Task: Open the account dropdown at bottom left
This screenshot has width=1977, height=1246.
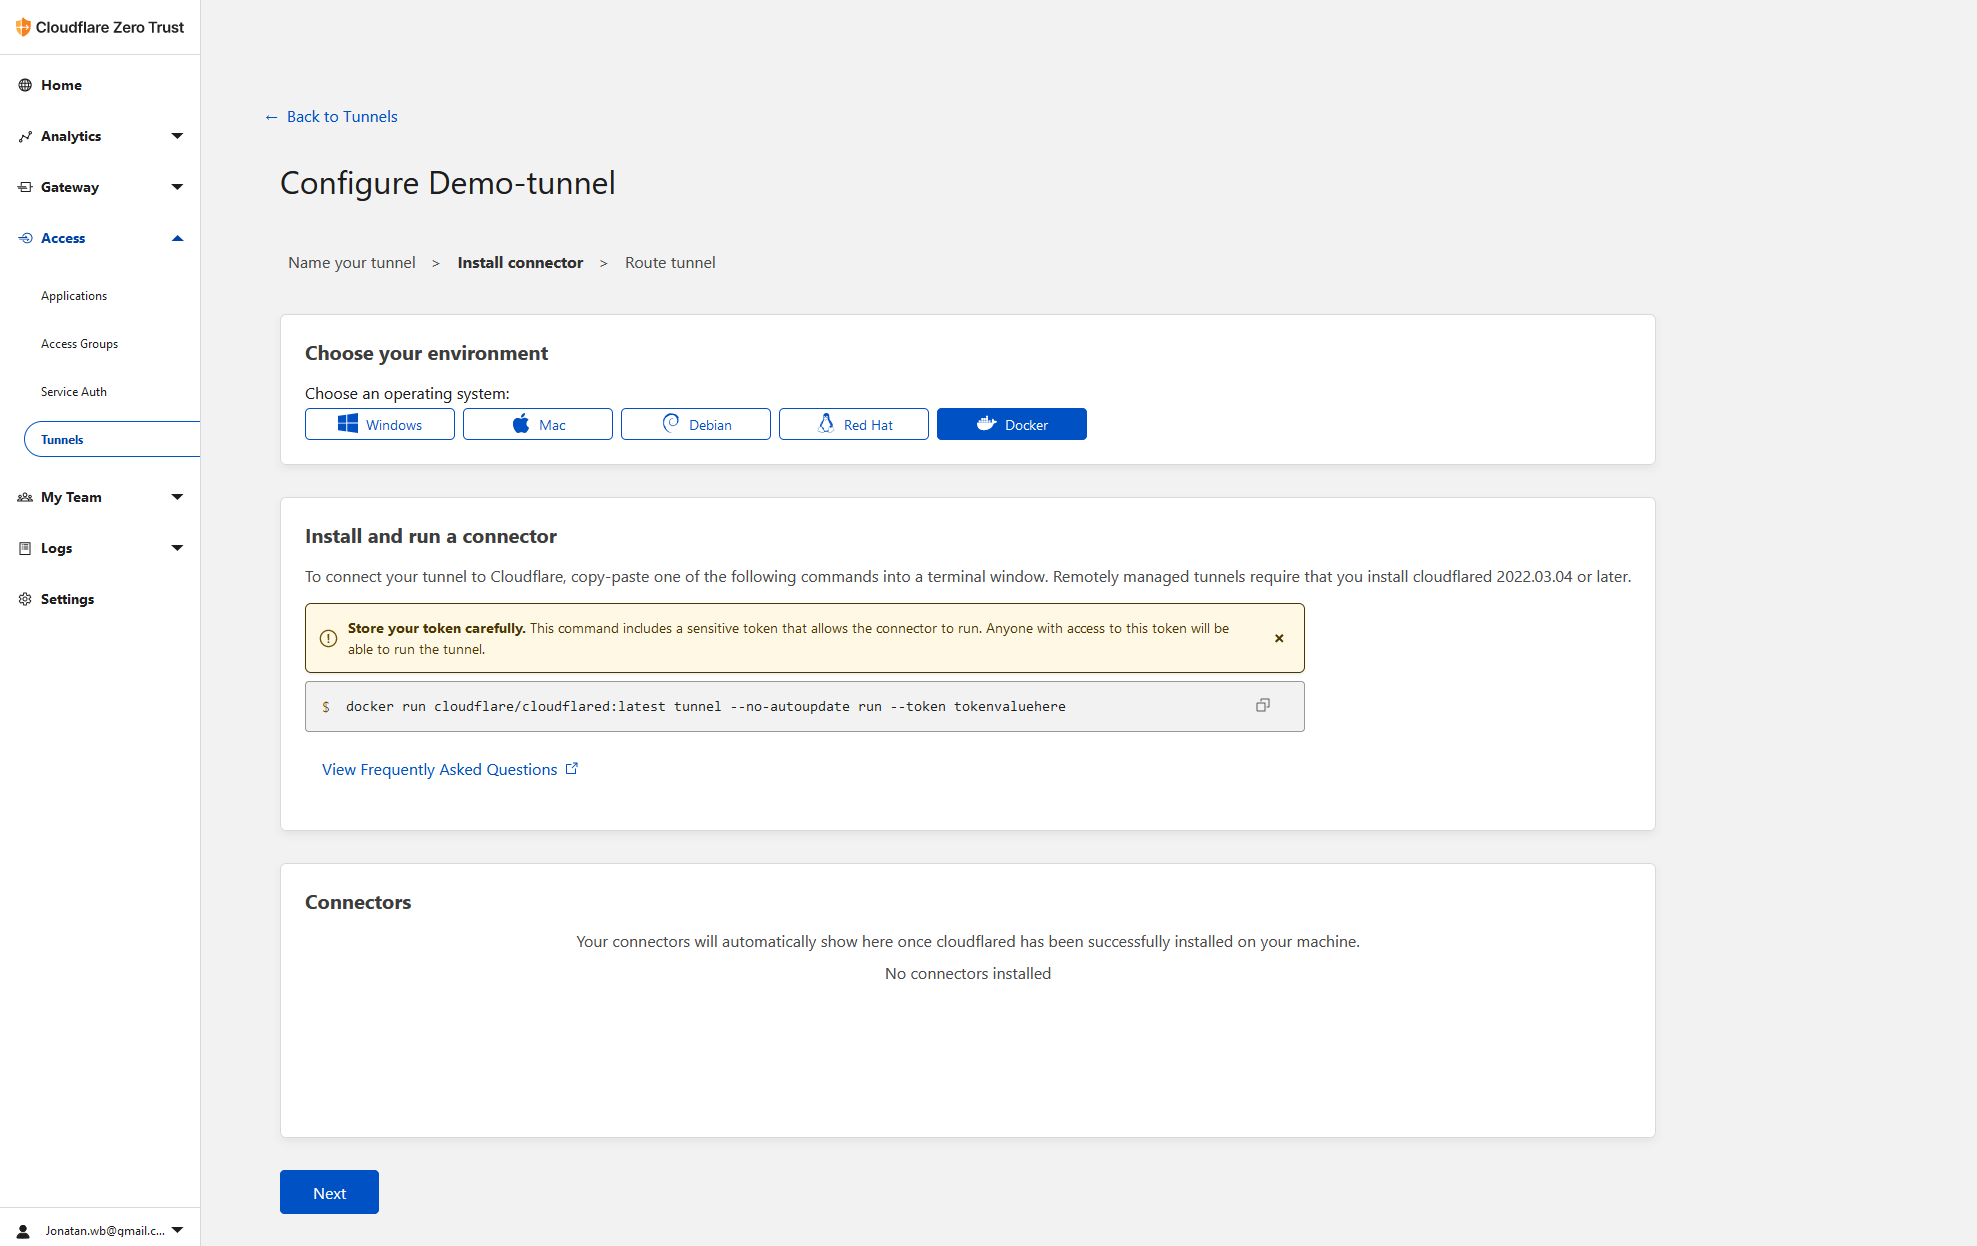Action: (x=178, y=1231)
